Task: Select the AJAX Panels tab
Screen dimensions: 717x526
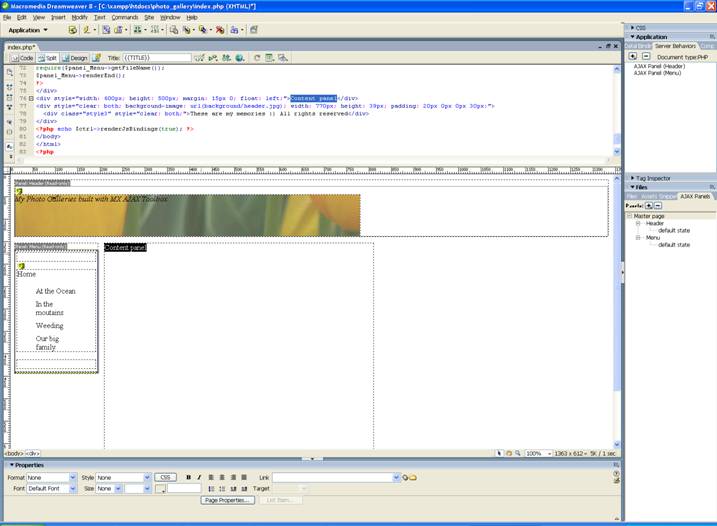Action: (x=695, y=196)
